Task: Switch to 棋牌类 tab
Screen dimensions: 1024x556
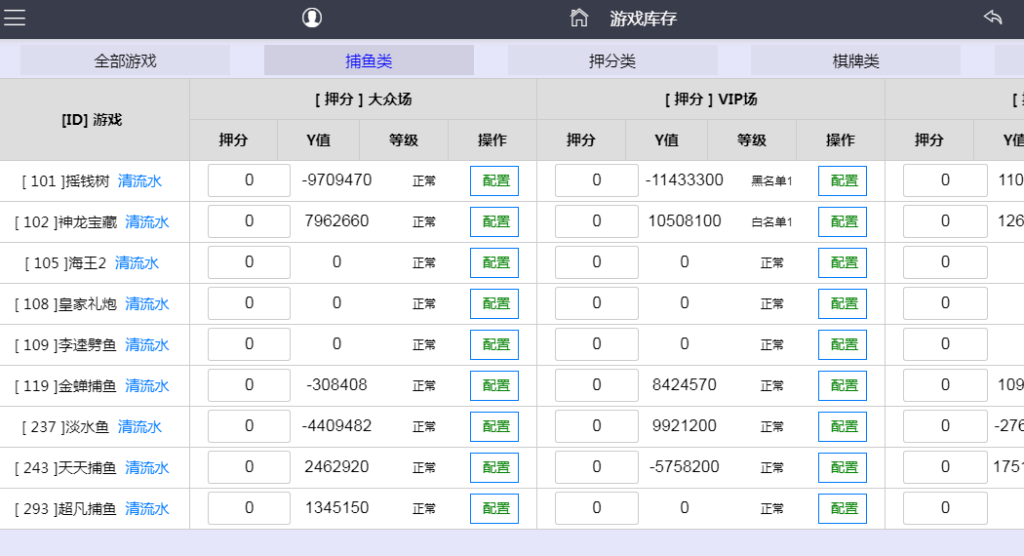Action: point(855,61)
